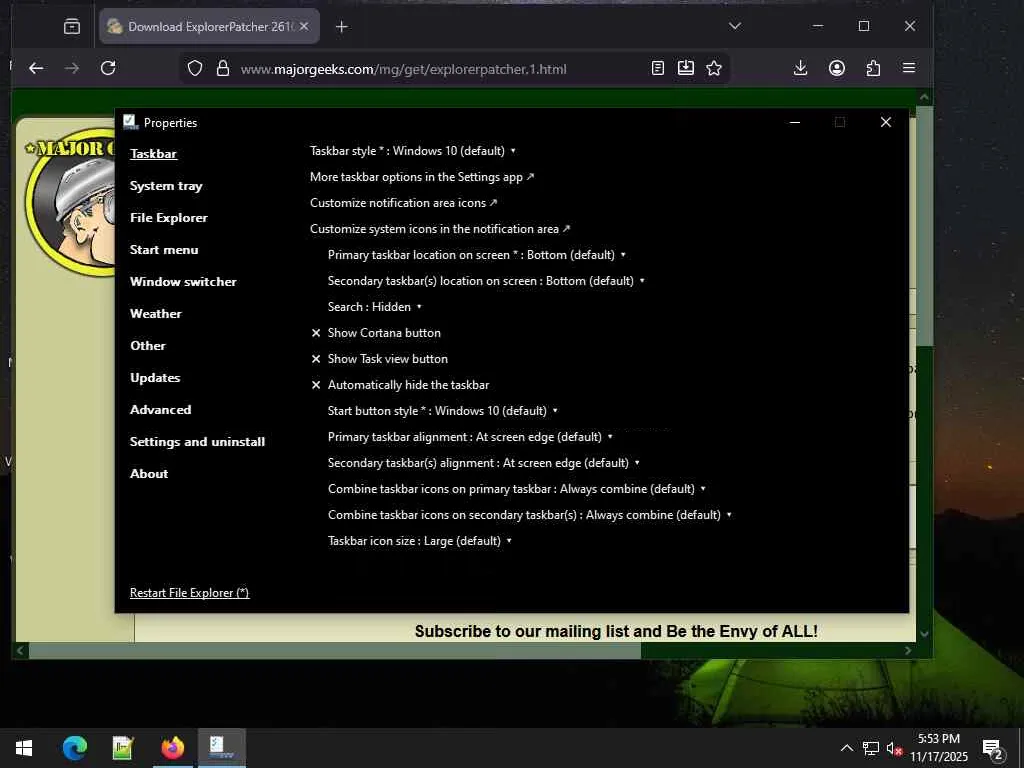View site security padlock info
This screenshot has width=1024, height=768.
pos(223,69)
